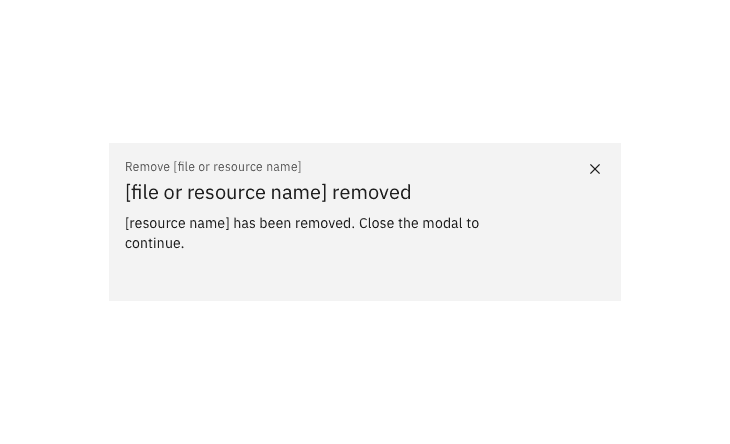Click the word 'removed' in the modal heading
This screenshot has width=730, height=444.
point(371,192)
